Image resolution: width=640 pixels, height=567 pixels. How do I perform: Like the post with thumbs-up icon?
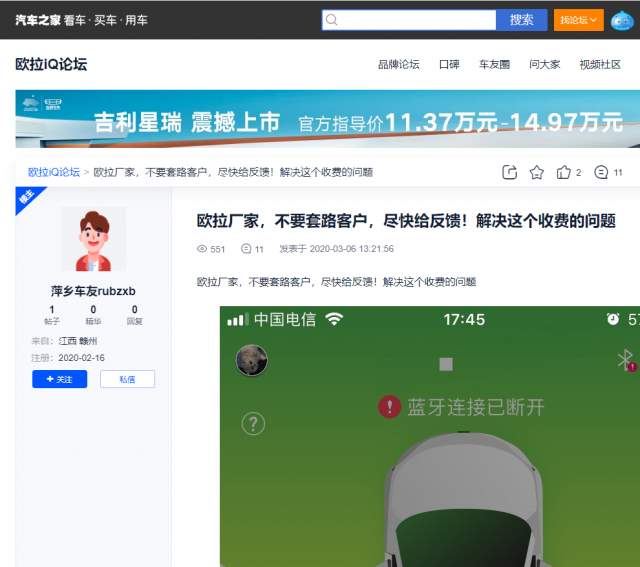[x=564, y=172]
